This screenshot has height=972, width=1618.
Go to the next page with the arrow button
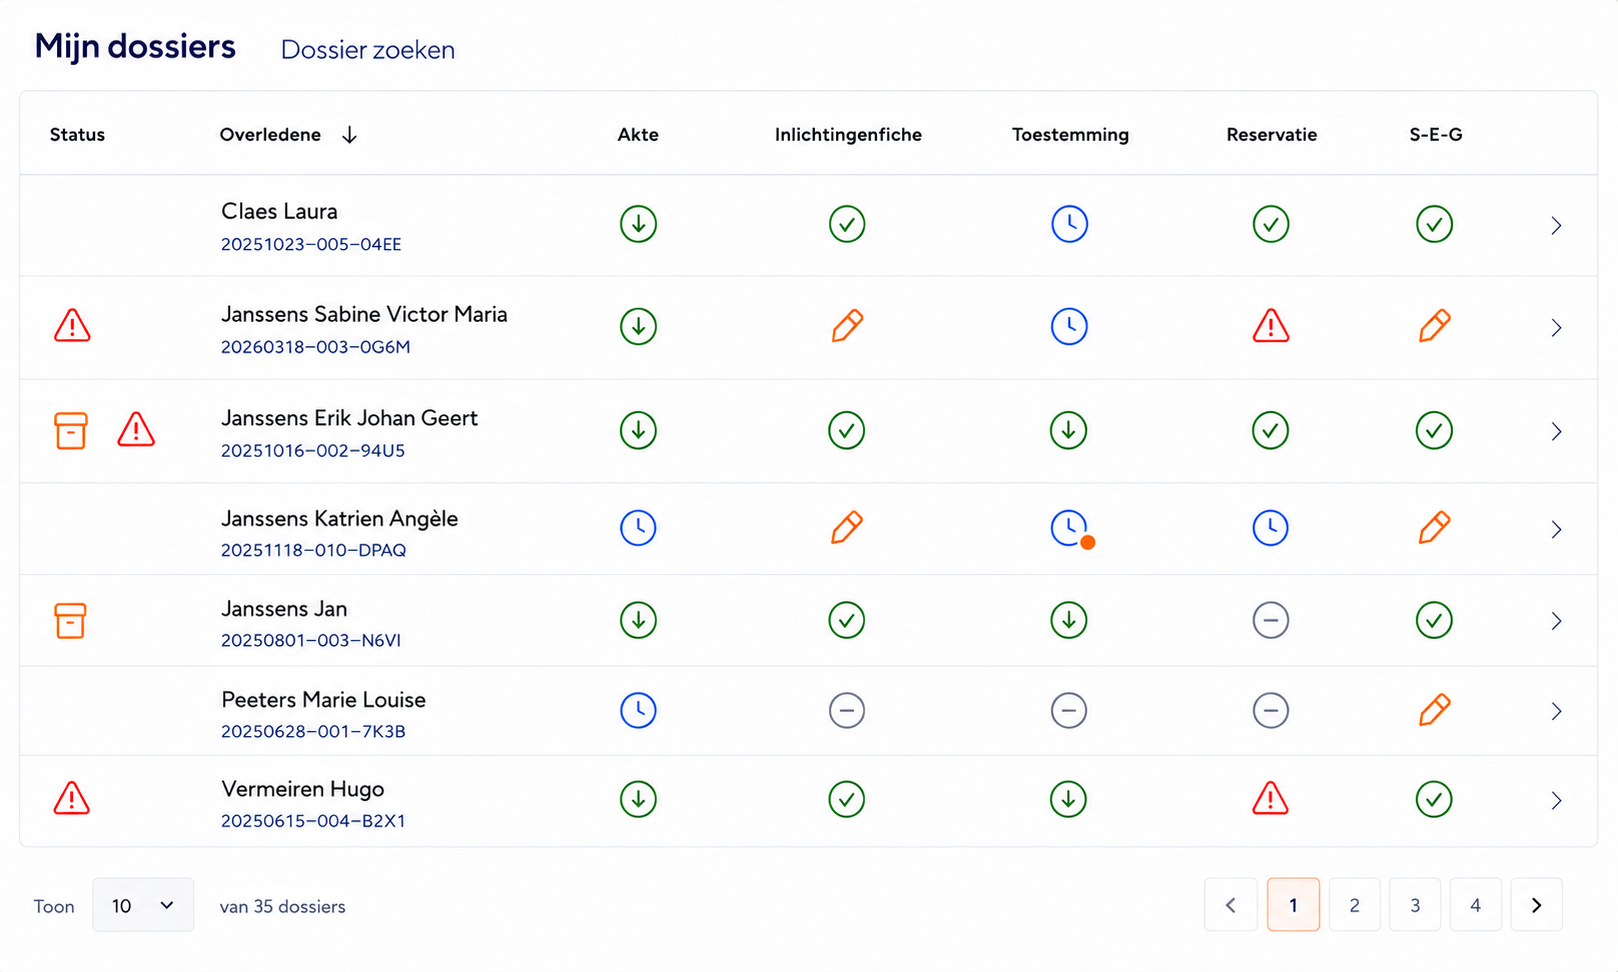(1536, 905)
